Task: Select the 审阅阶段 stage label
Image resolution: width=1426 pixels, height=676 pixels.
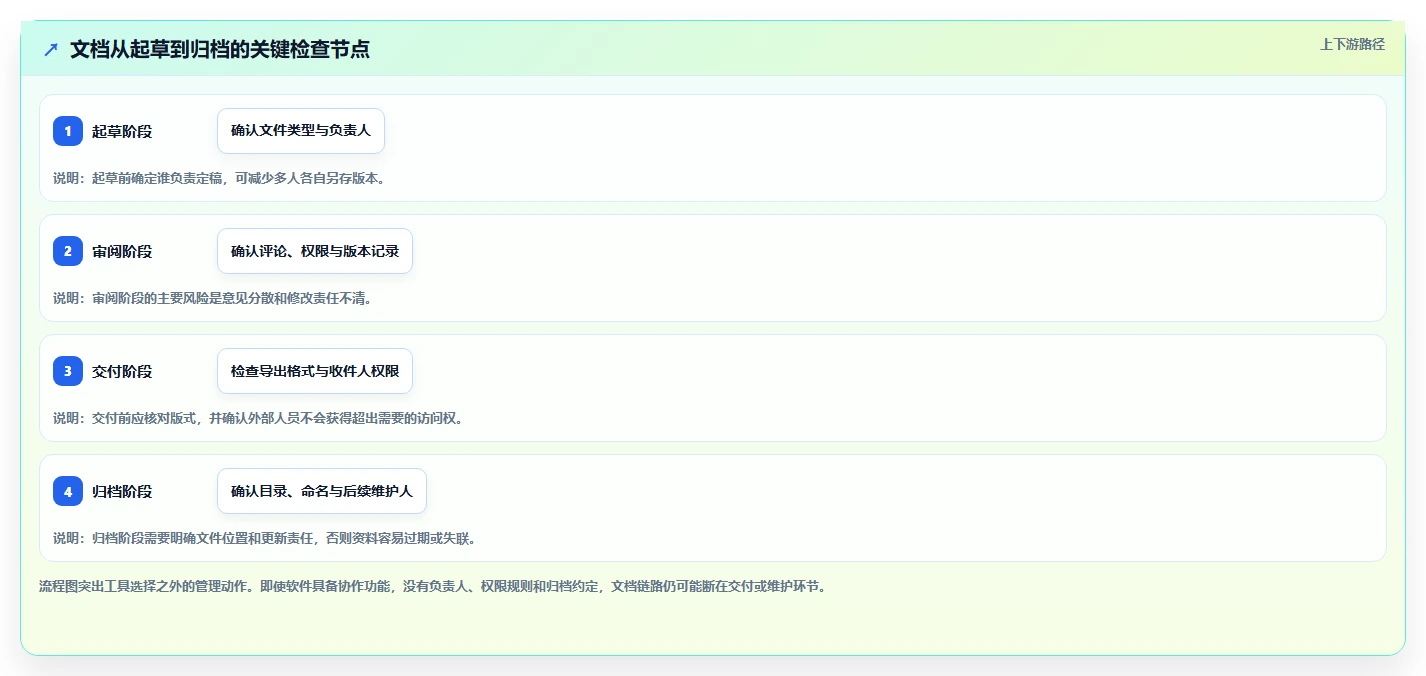Action: (122, 251)
